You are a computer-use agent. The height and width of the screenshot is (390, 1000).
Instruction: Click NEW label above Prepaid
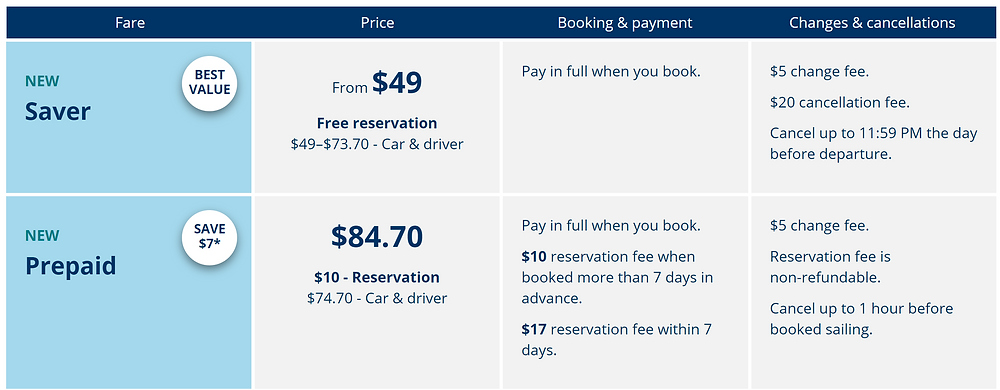(42, 236)
